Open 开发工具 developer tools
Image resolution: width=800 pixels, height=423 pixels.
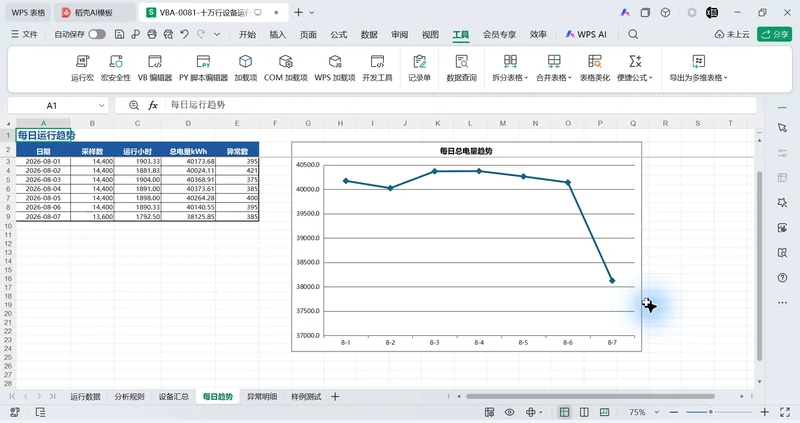point(377,68)
